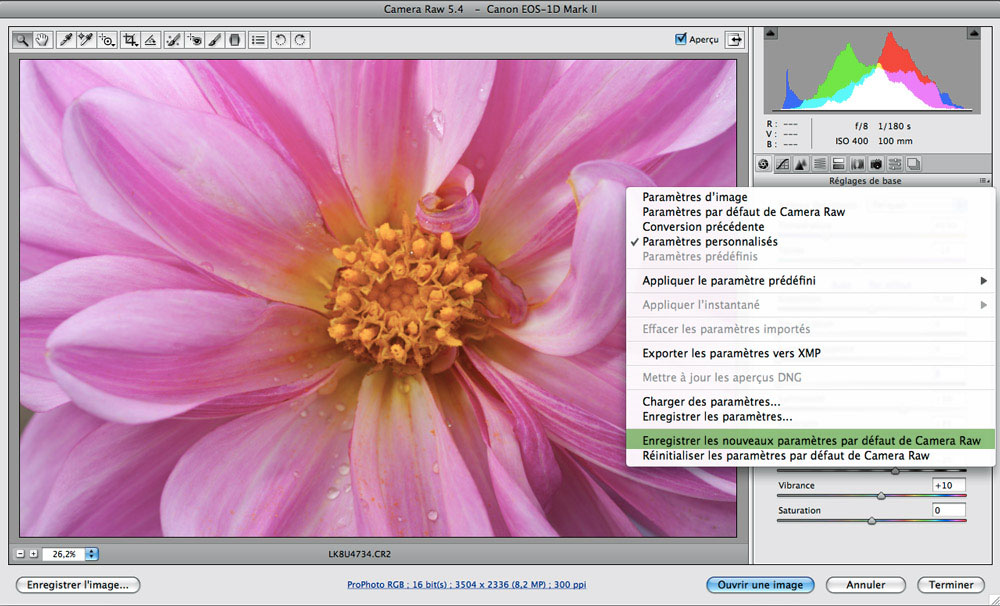The height and width of the screenshot is (606, 1000).
Task: Select the Red Eye Removal tool
Action: pyautogui.click(x=194, y=40)
